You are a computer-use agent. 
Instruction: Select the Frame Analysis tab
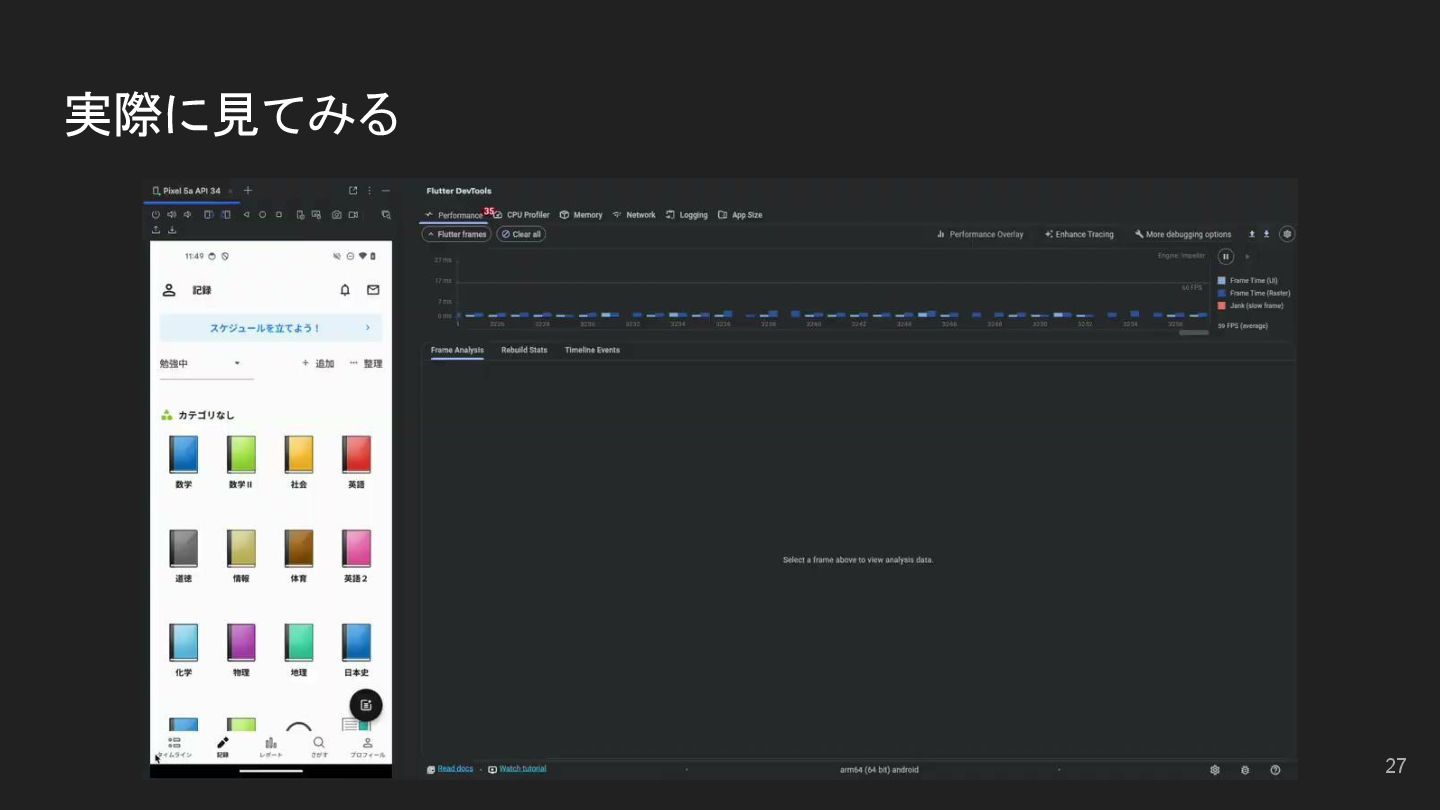(457, 350)
